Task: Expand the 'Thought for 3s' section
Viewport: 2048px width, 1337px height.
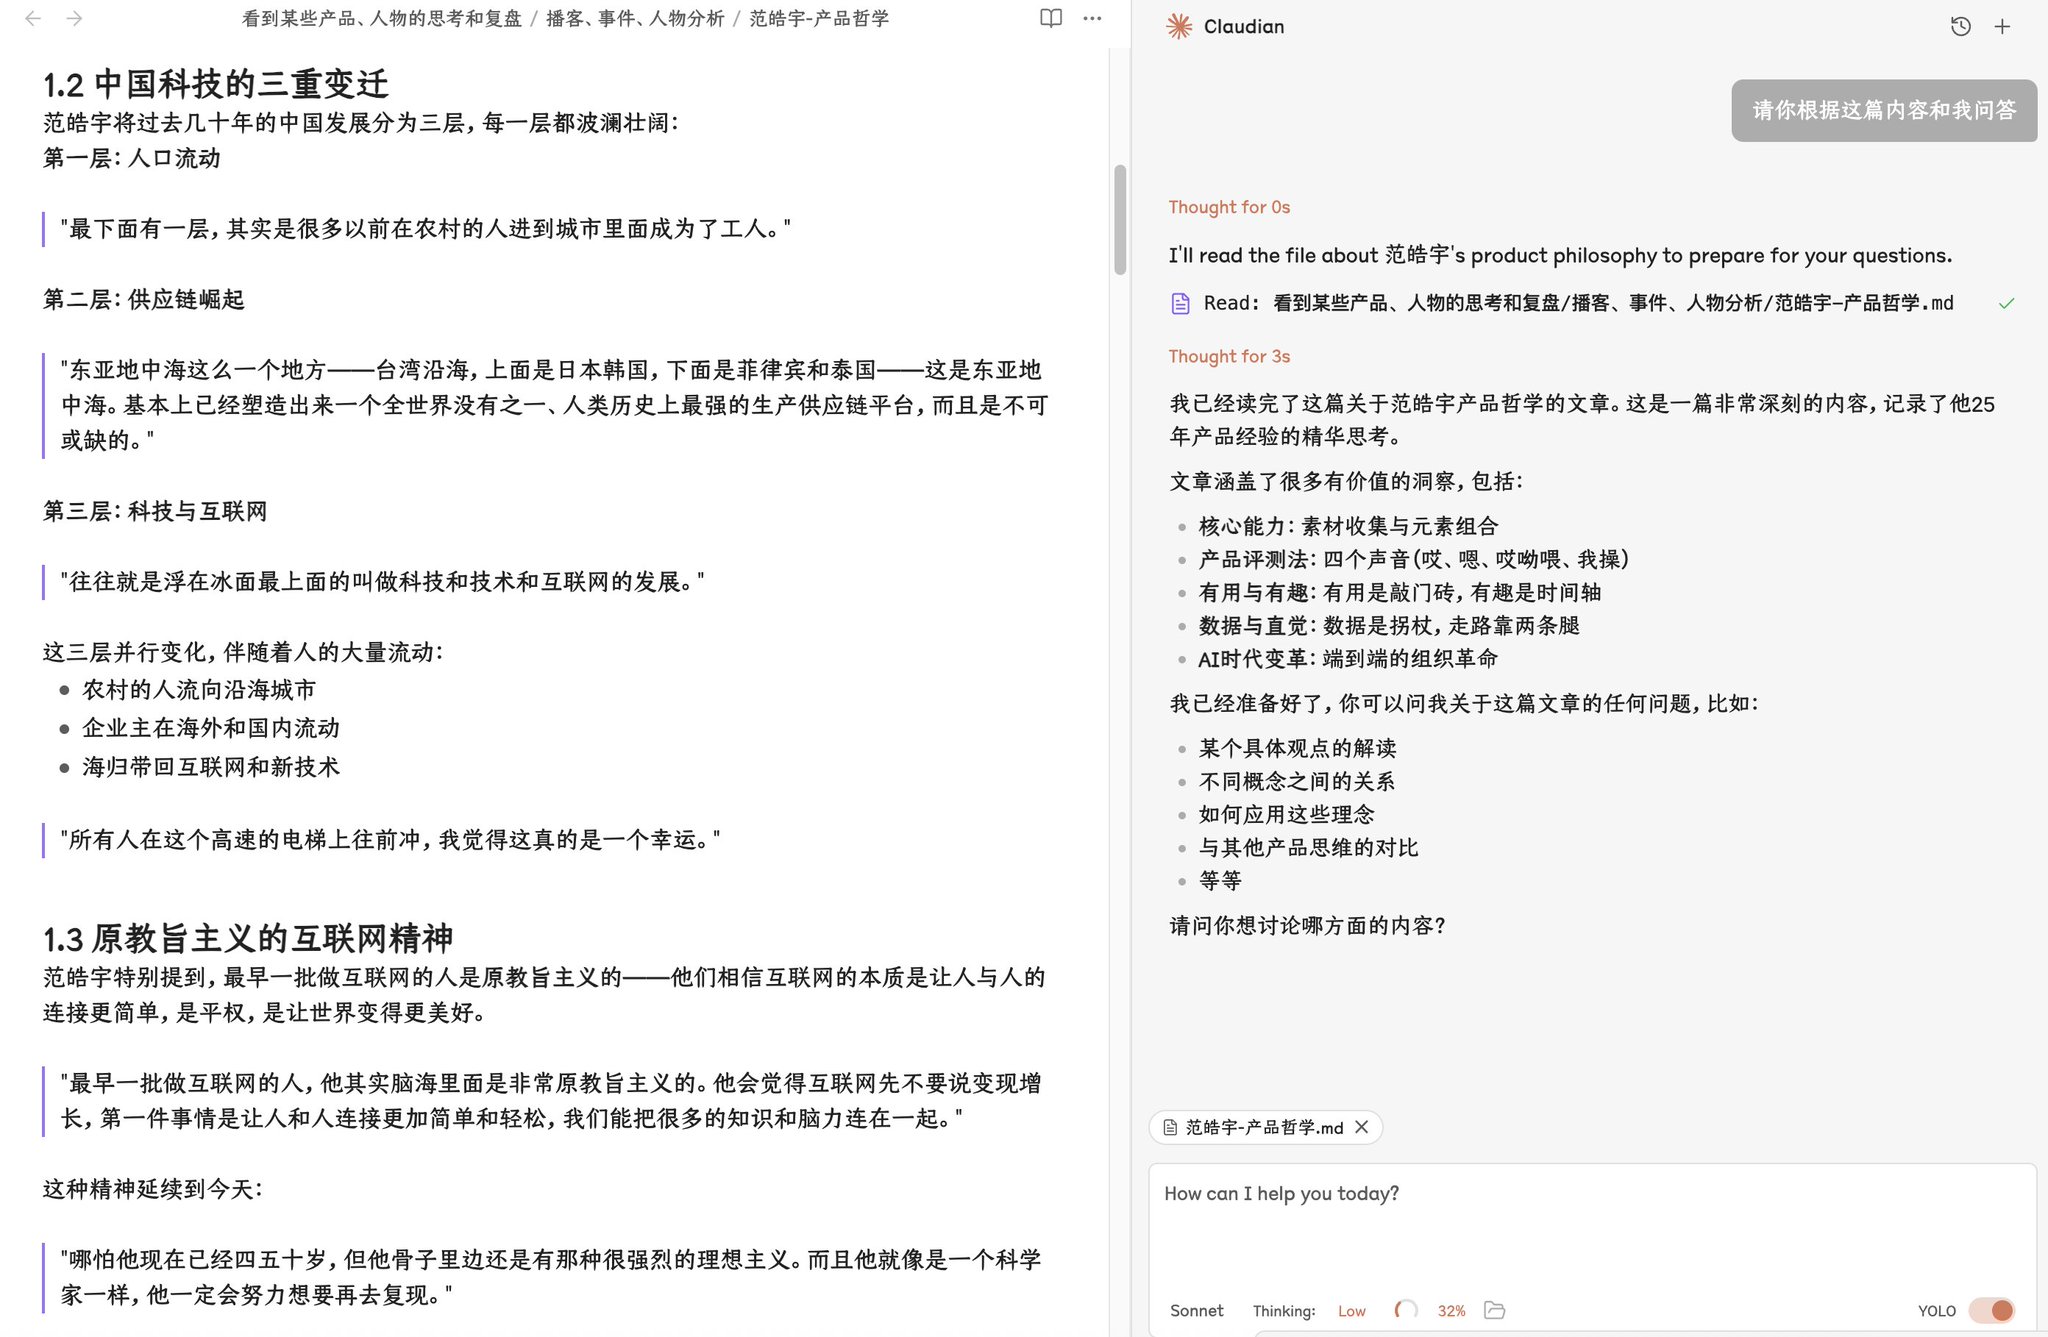Action: 1229,356
